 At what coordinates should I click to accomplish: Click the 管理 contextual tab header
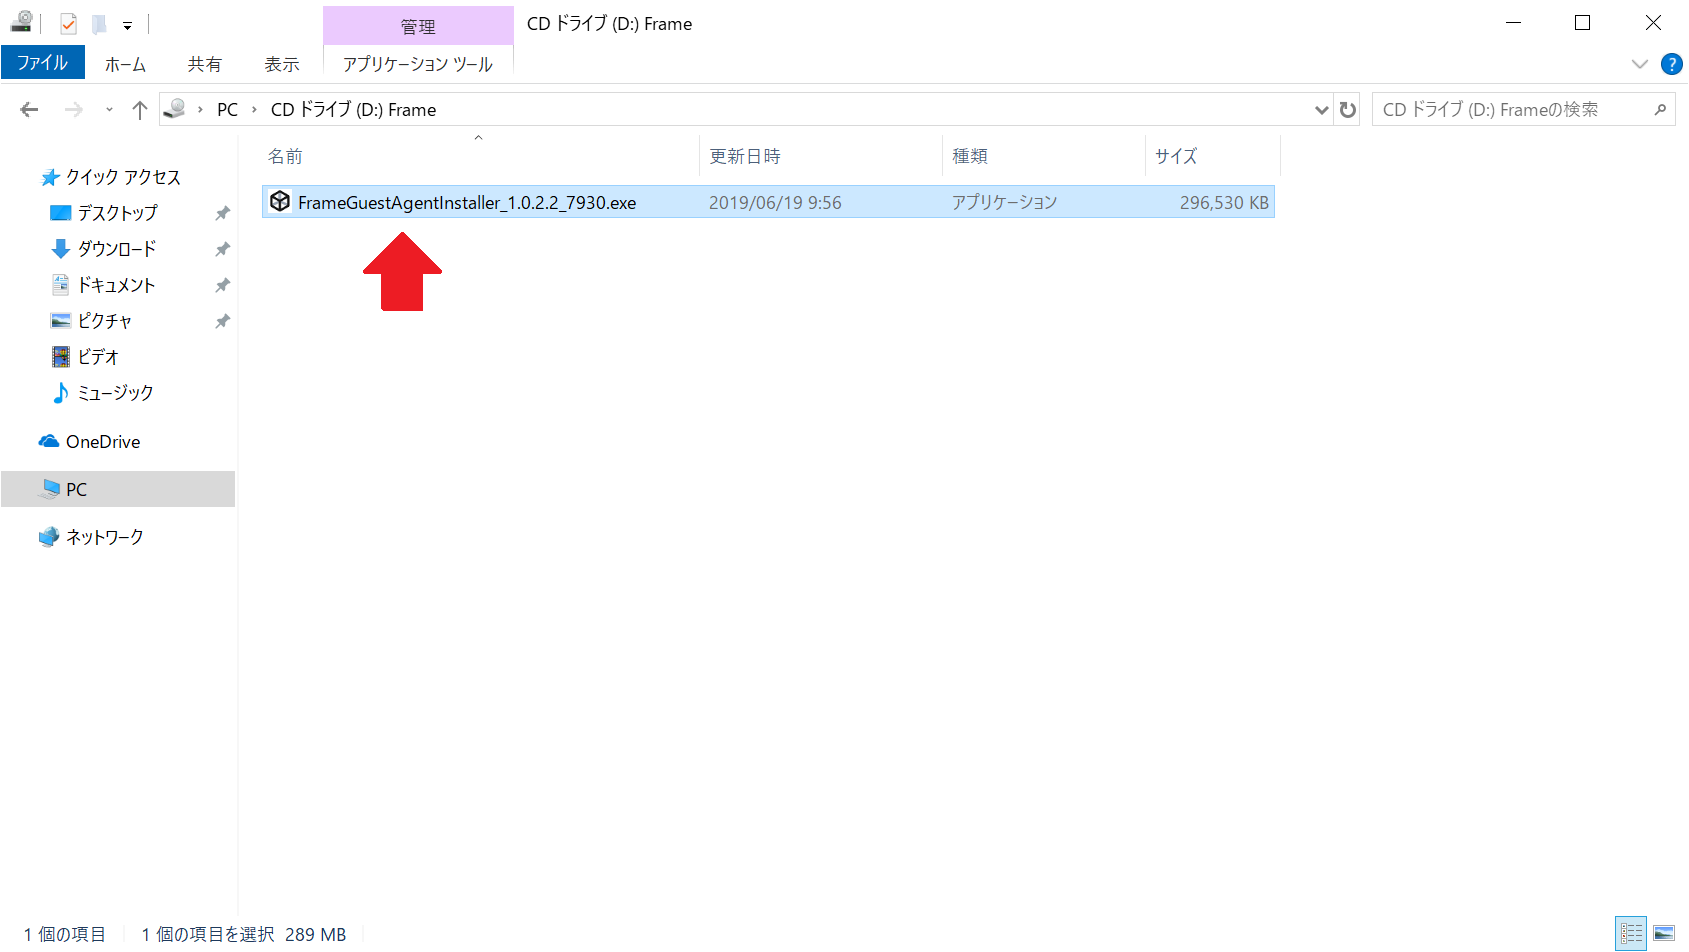[418, 27]
